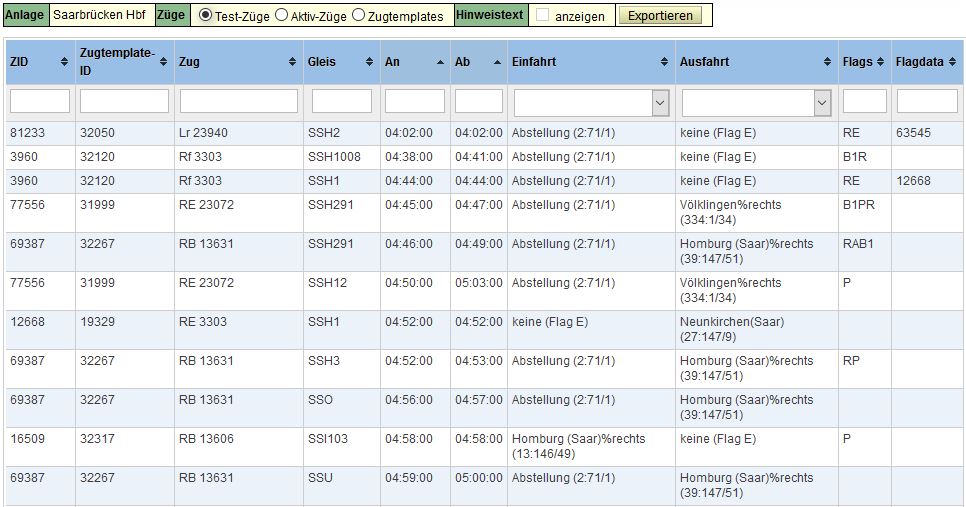Sort by An arrival time arrow
This screenshot has width=966, height=507.
(x=440, y=62)
